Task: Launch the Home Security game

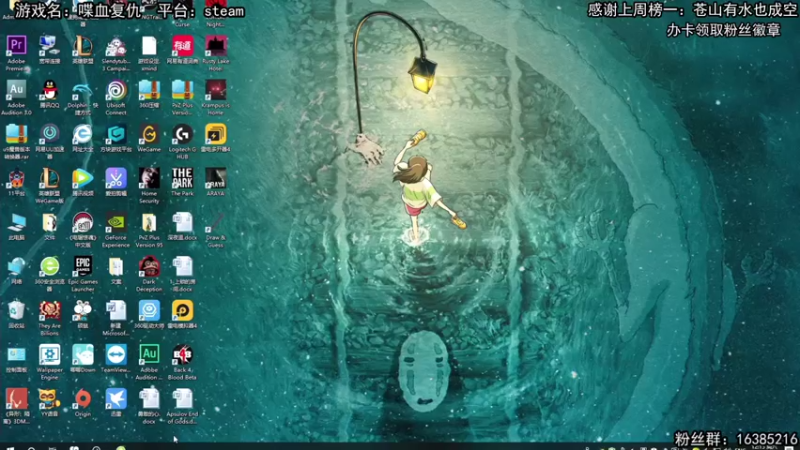Action: [149, 179]
